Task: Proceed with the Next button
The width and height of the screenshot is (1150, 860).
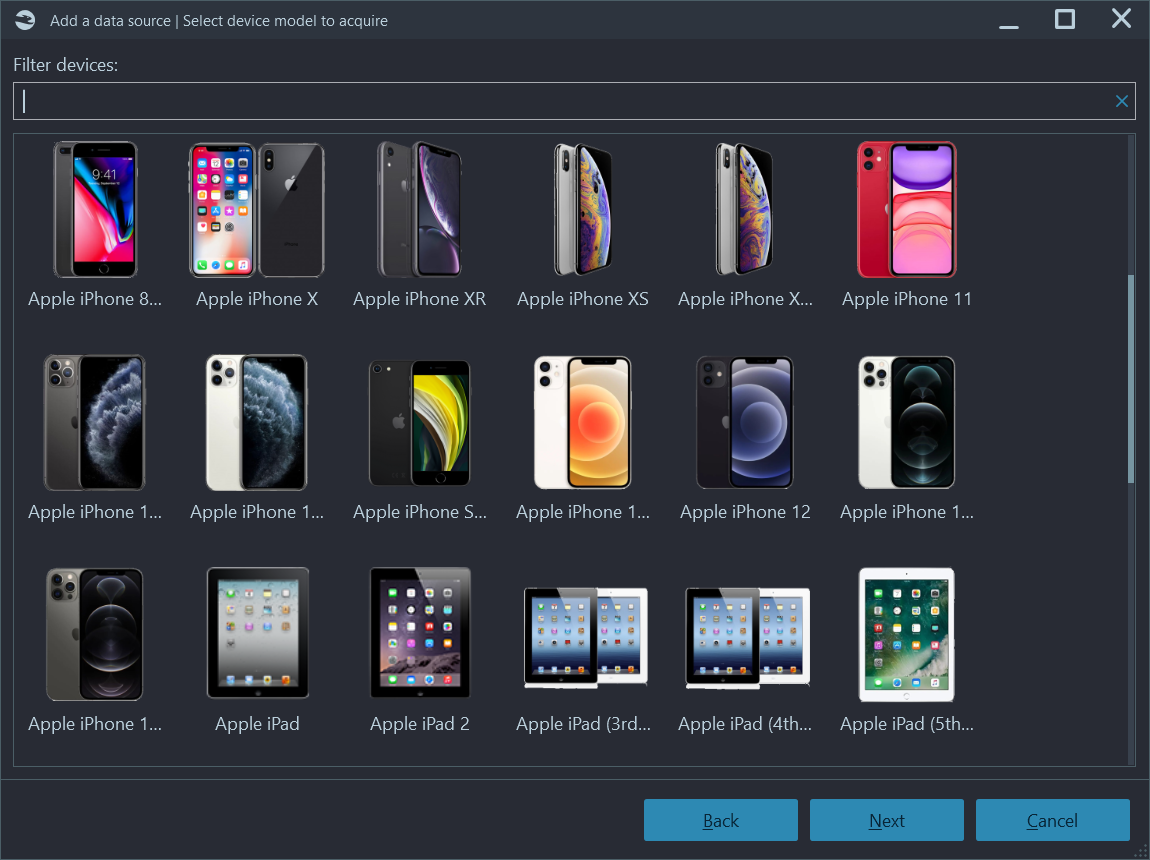Action: (x=886, y=820)
